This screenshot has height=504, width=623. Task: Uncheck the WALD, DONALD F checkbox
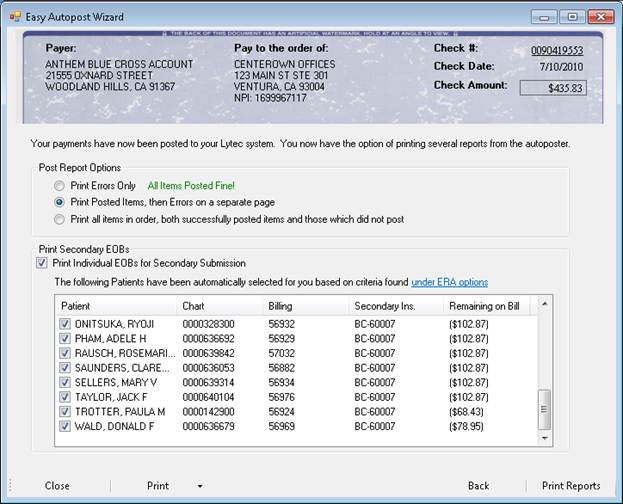pos(66,426)
